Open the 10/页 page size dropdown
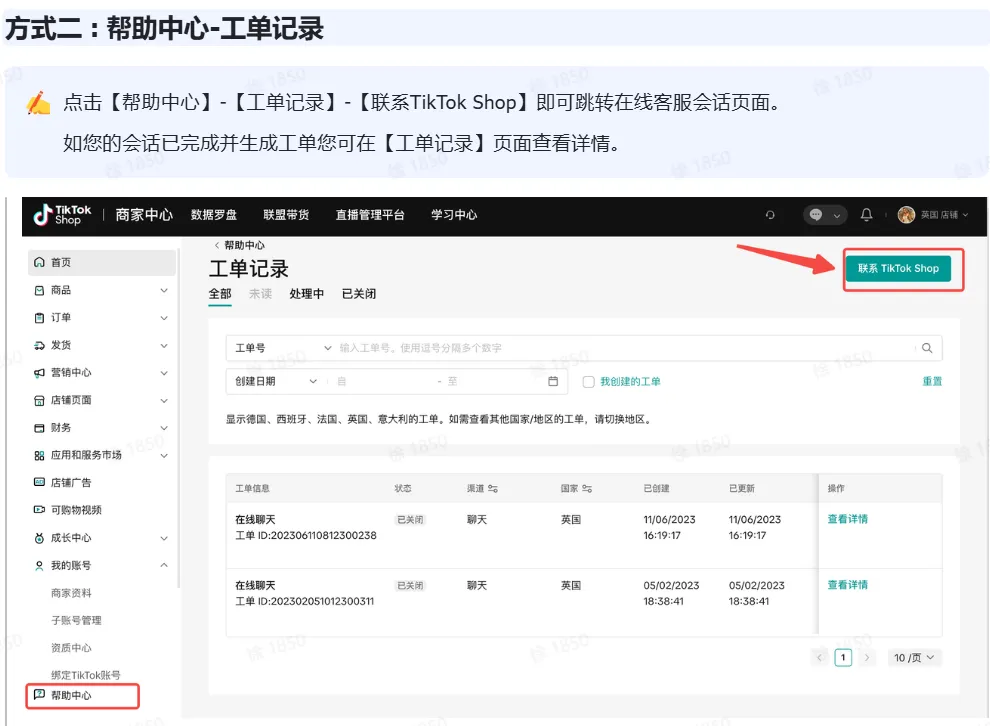Image resolution: width=990 pixels, height=726 pixels. pos(914,658)
